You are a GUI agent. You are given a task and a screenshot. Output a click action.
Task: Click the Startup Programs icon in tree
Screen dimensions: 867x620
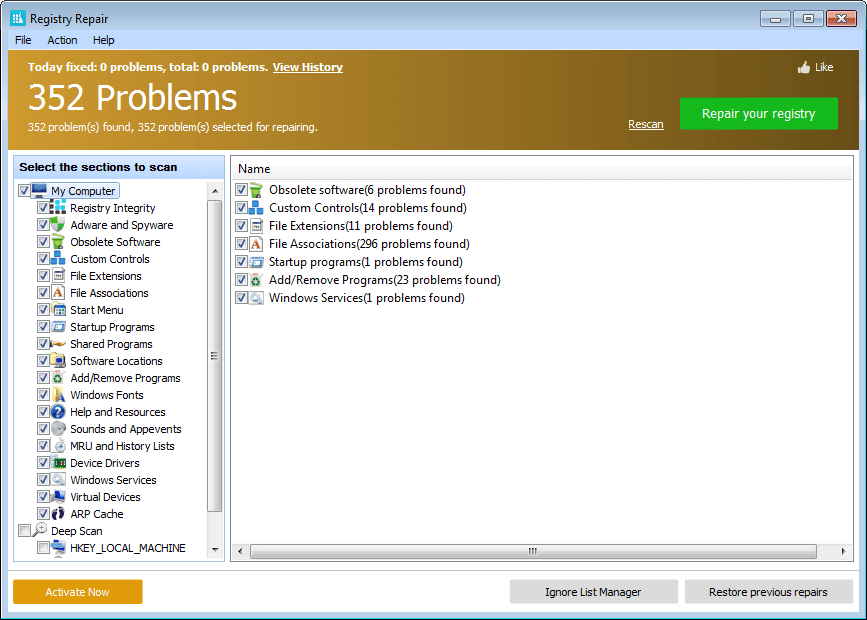point(58,327)
